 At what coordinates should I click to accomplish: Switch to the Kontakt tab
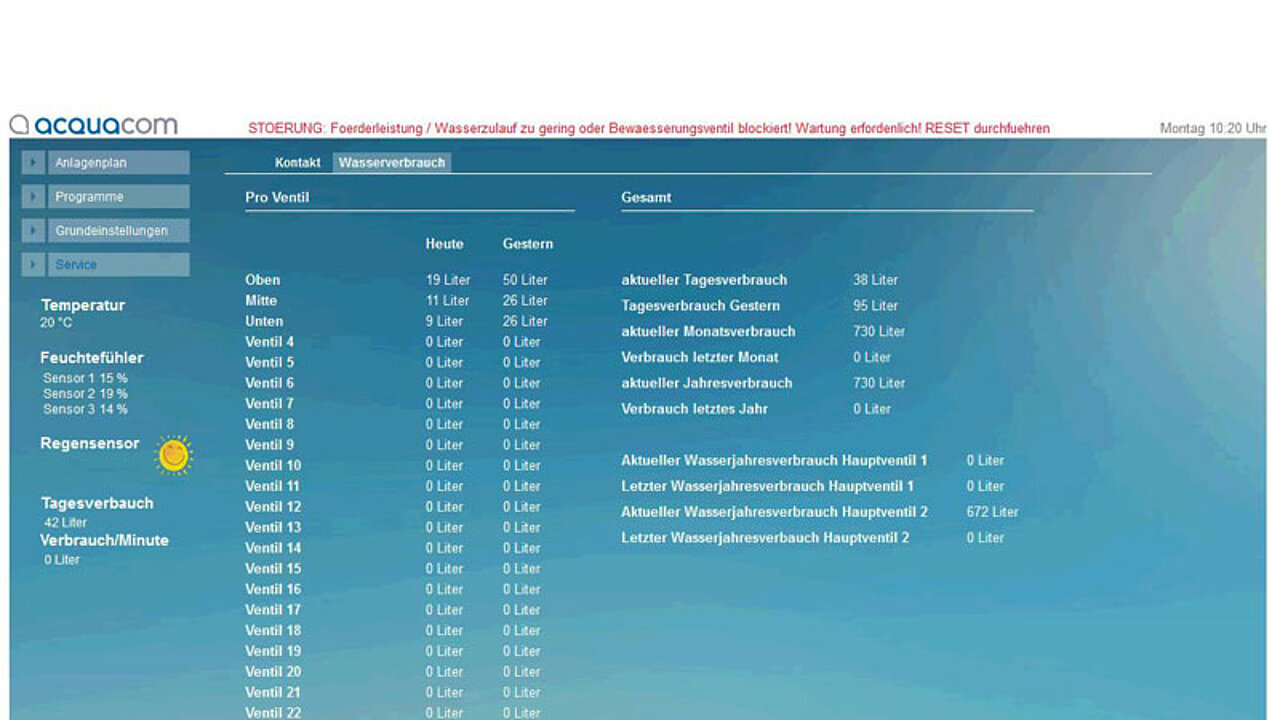click(x=298, y=162)
